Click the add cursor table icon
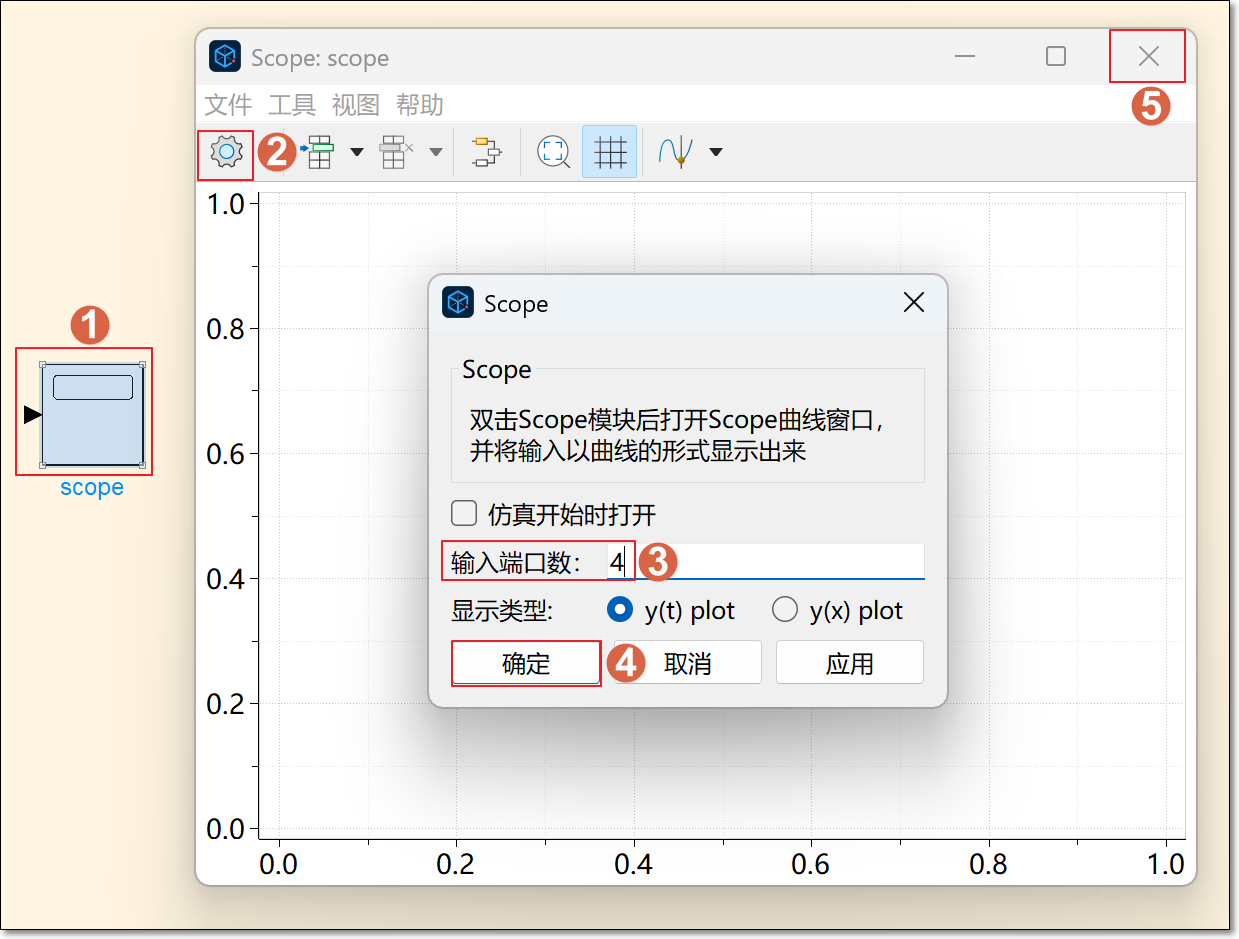Viewport: 1239px width, 939px height. 317,152
